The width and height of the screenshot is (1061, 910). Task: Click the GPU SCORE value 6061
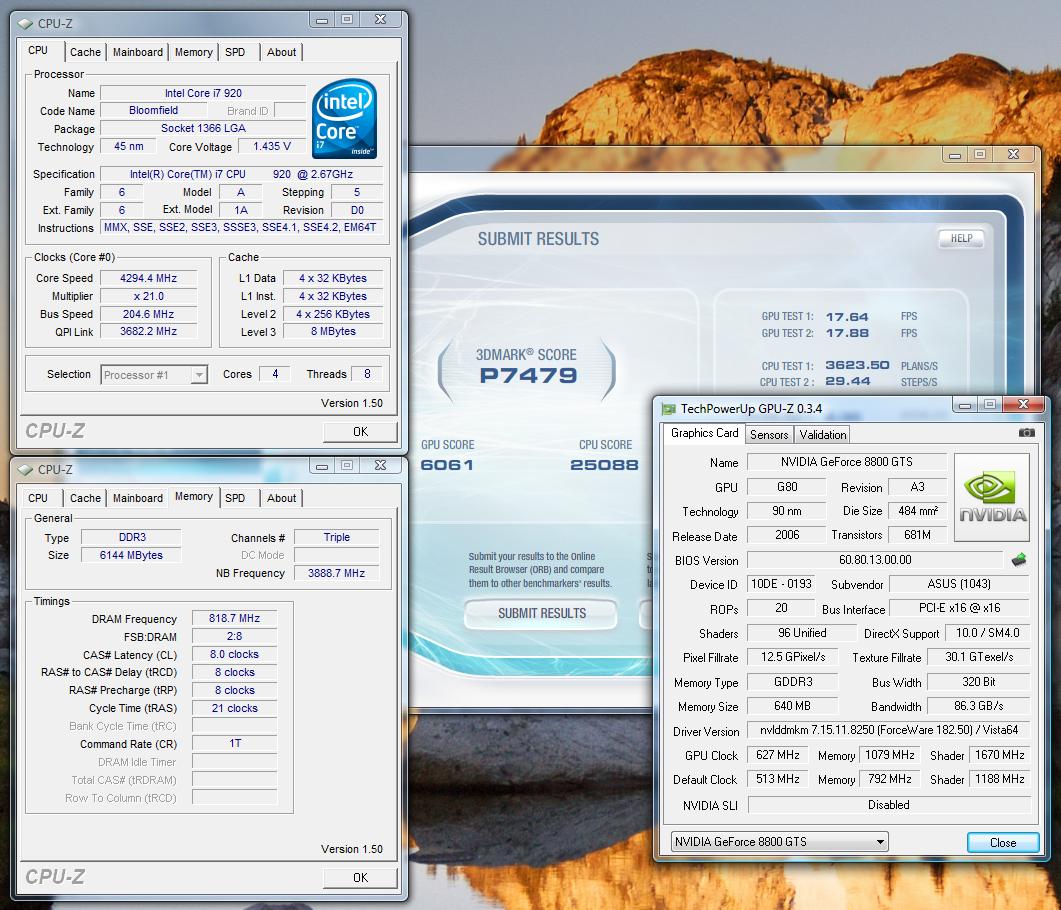pyautogui.click(x=447, y=465)
